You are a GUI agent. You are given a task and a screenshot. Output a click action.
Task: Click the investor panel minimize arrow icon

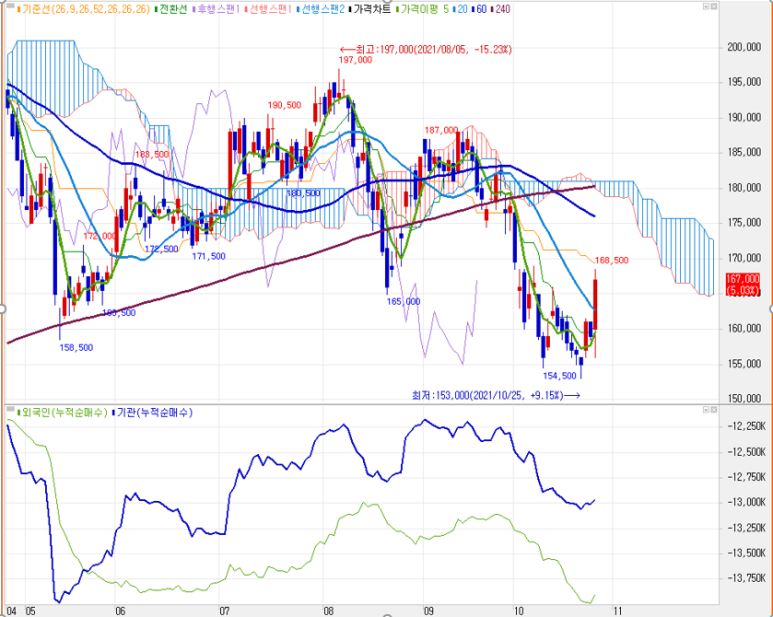tap(706, 410)
